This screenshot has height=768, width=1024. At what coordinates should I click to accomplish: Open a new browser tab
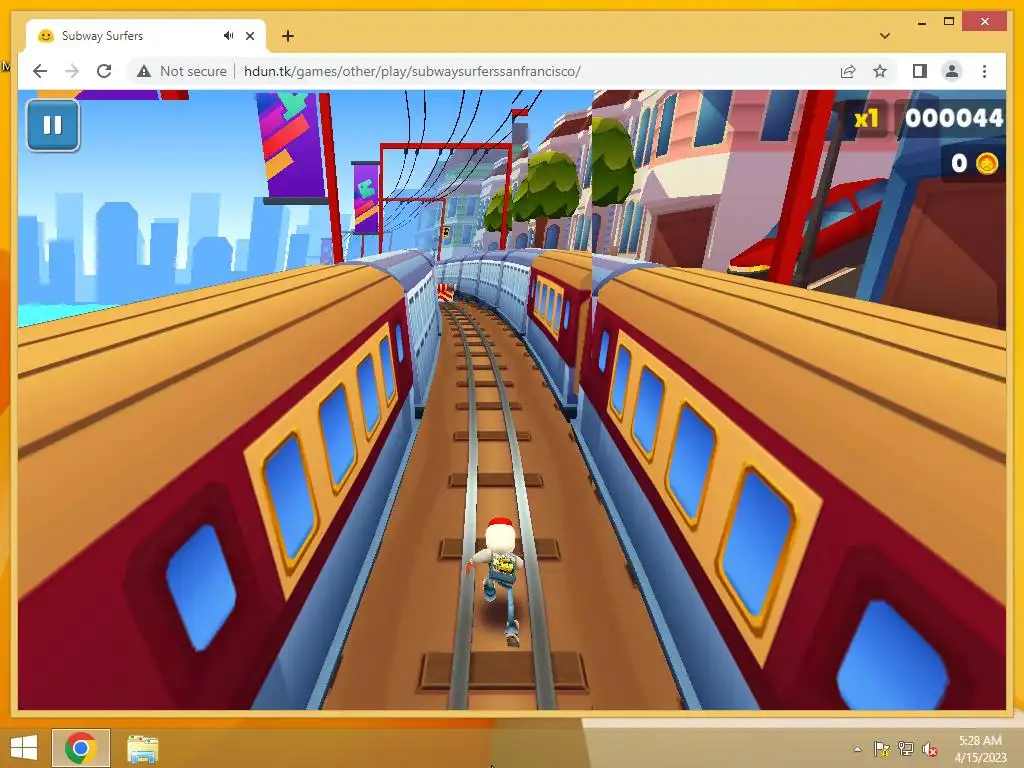[x=288, y=36]
